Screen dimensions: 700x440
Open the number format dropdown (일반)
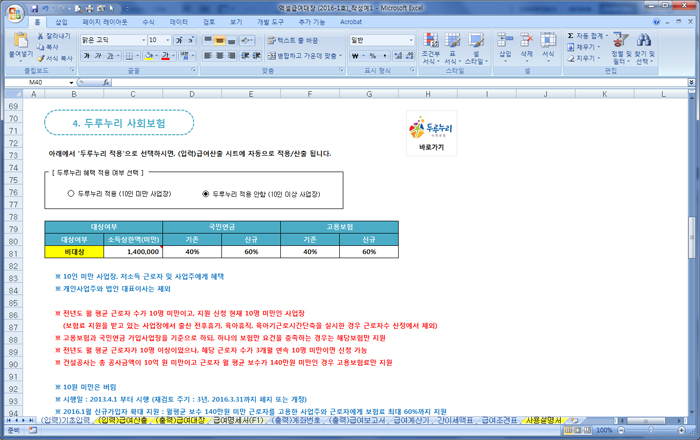[x=411, y=40]
